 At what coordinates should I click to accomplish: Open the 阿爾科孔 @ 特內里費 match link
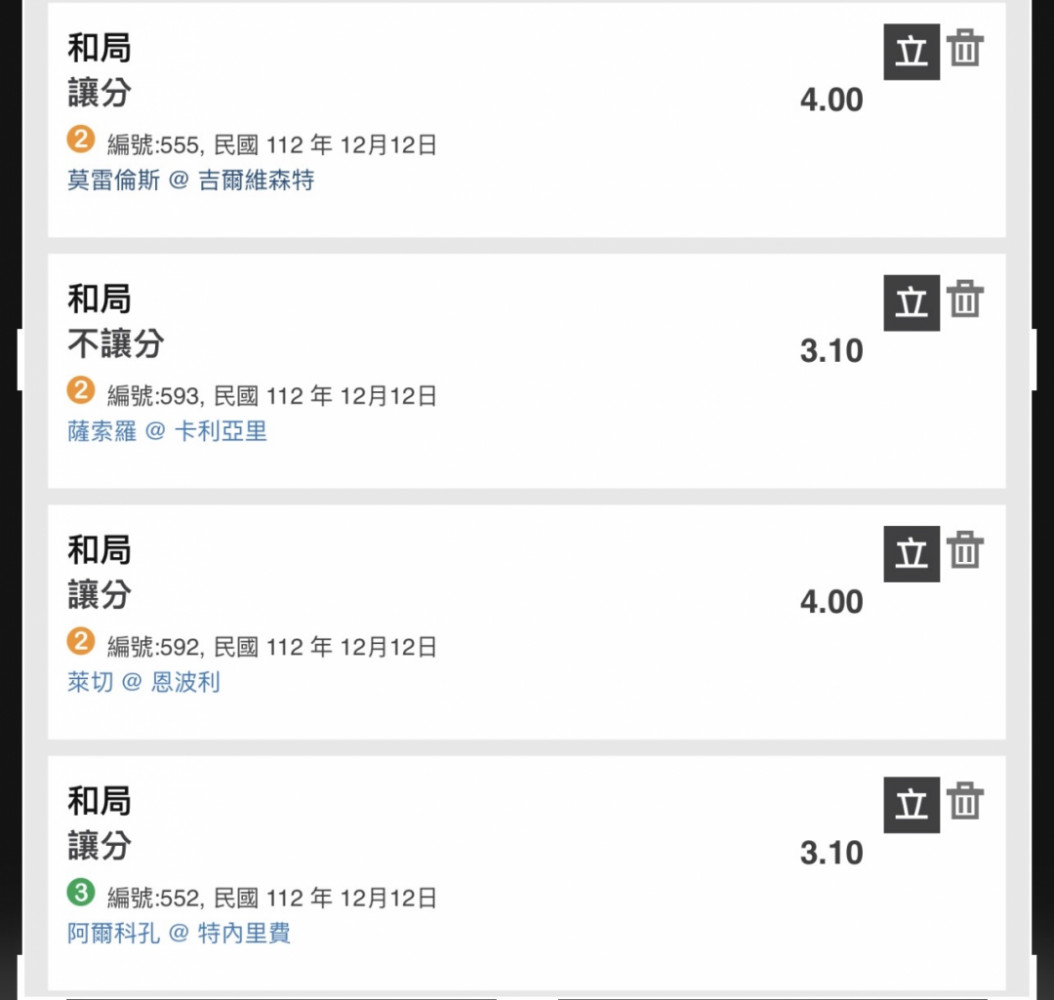point(179,933)
